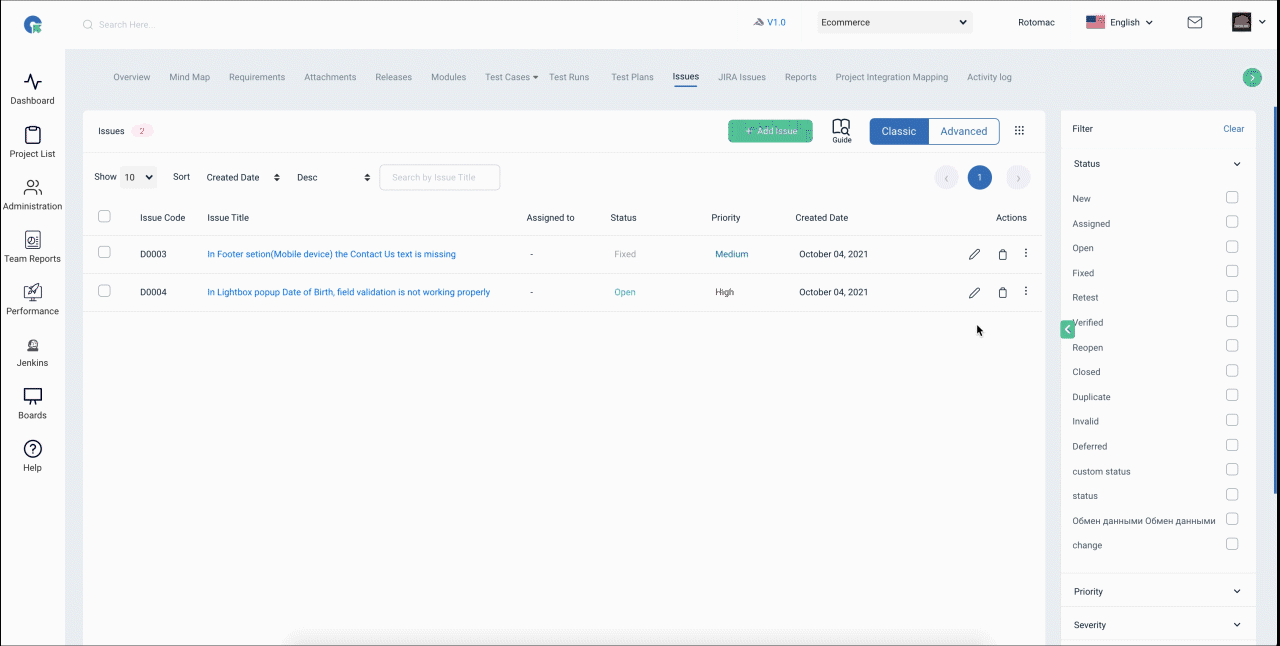The width and height of the screenshot is (1280, 646).
Task: Go to Administration section icon
Action: coord(33,187)
